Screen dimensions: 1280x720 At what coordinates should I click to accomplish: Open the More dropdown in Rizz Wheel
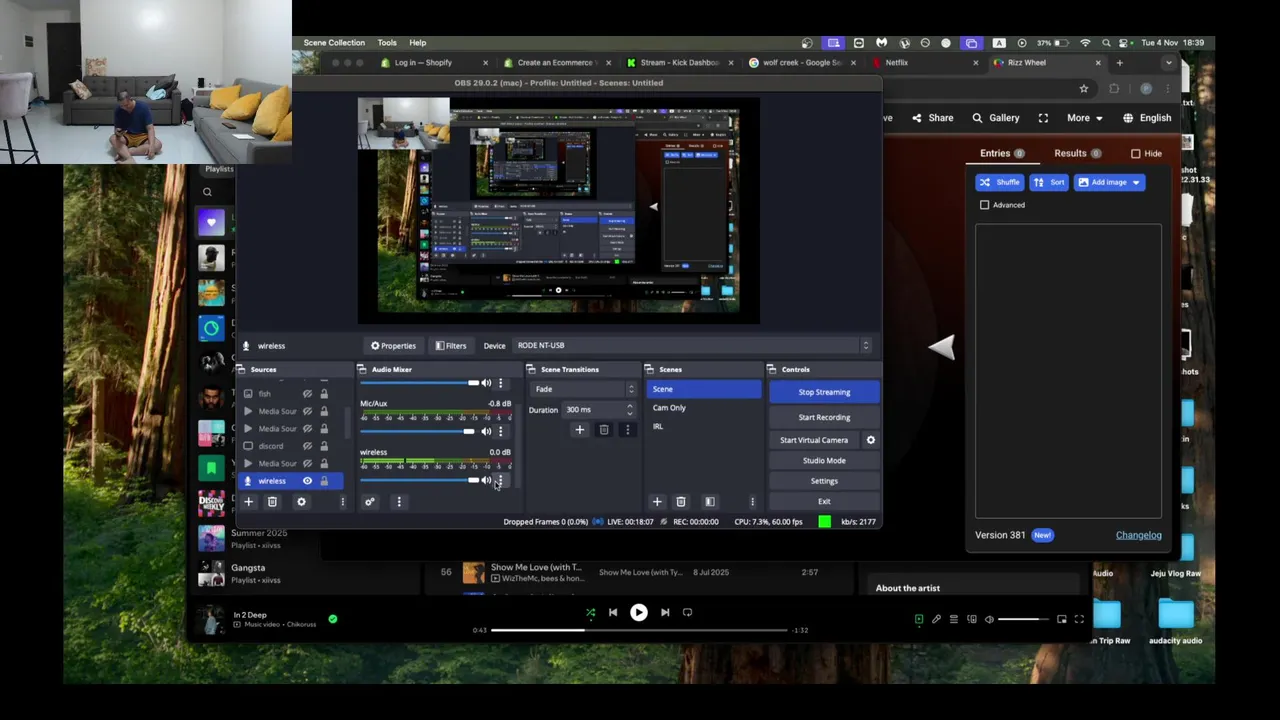click(x=1084, y=118)
